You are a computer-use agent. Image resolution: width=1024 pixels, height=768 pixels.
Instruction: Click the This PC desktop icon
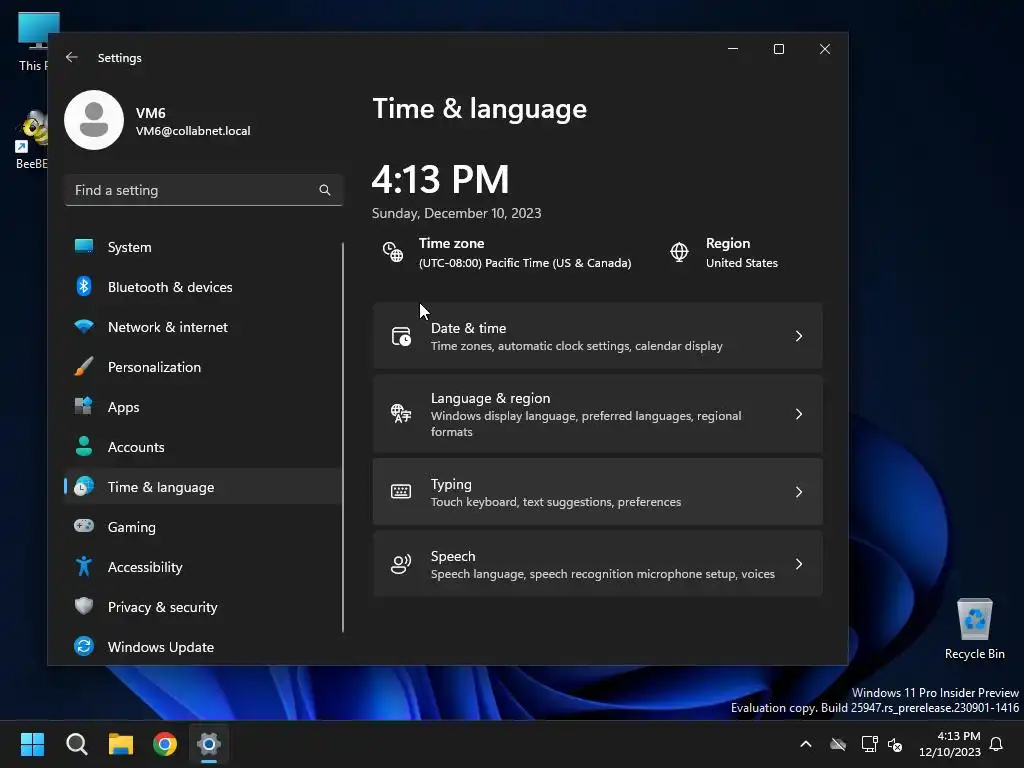[x=32, y=42]
